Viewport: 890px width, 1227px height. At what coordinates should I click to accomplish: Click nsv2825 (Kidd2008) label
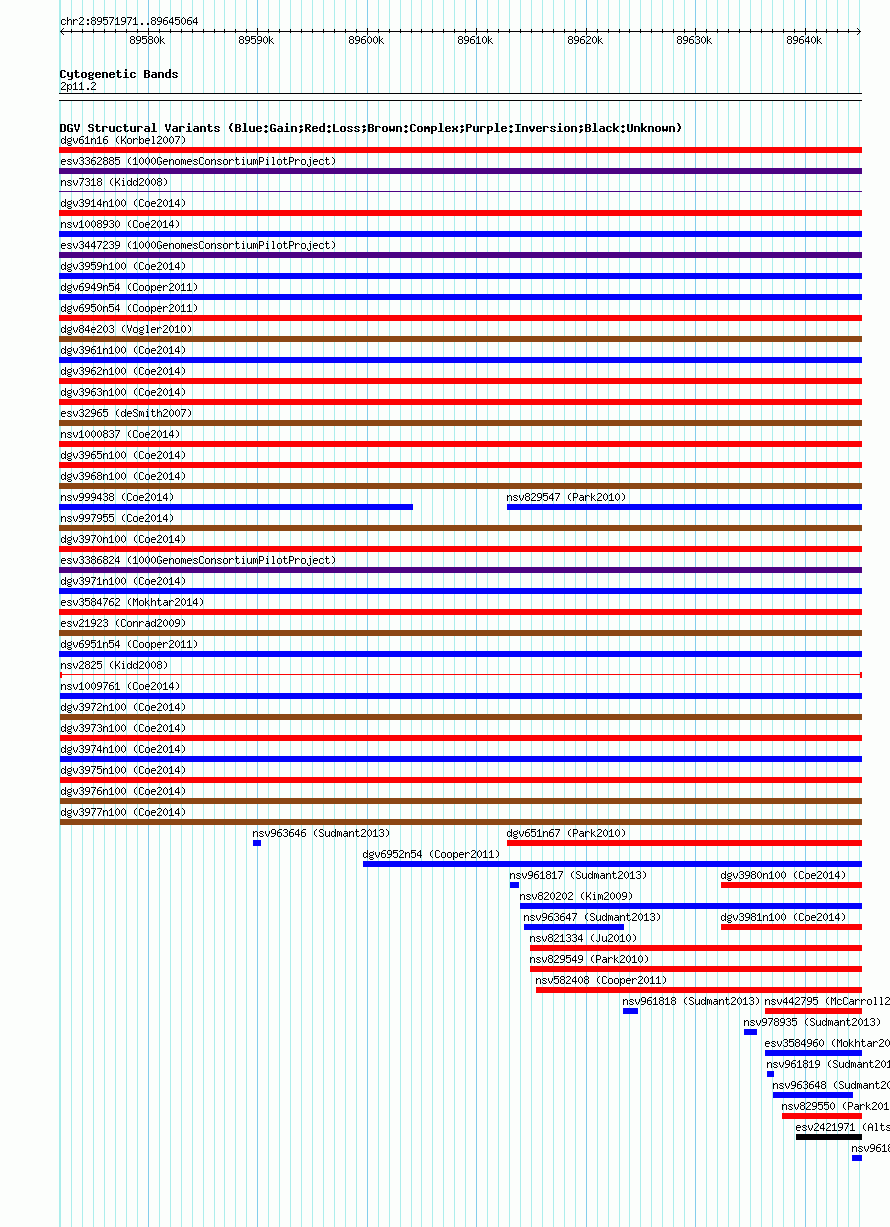tap(114, 666)
